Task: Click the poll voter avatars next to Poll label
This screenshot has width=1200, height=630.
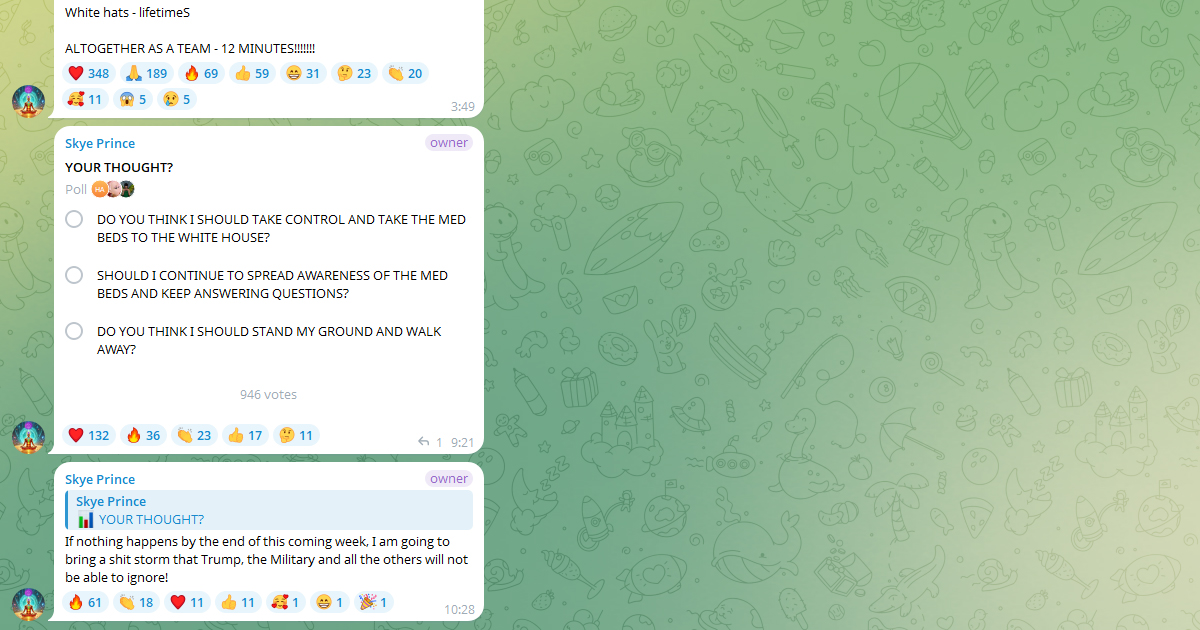Action: pos(113,189)
